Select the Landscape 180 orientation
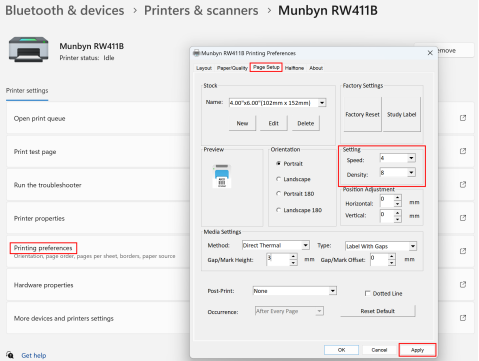 click(x=278, y=210)
